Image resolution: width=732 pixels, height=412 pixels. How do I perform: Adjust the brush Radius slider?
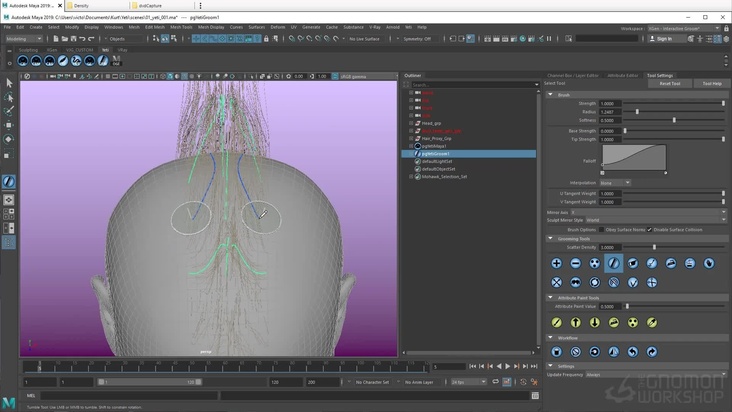pos(637,112)
